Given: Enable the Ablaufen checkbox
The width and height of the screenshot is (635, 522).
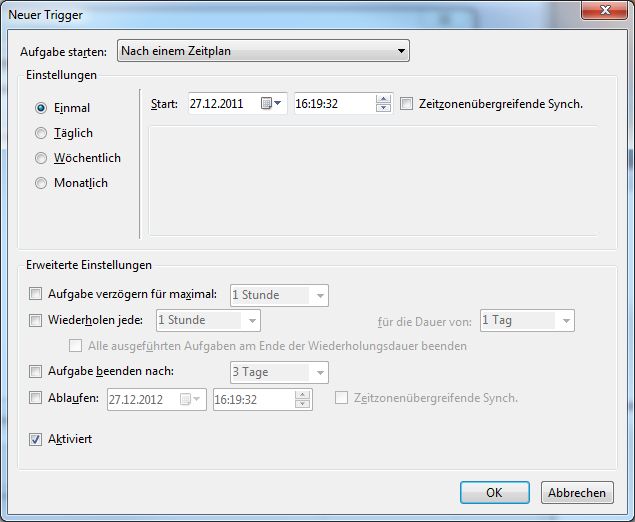Looking at the screenshot, I should 35,398.
